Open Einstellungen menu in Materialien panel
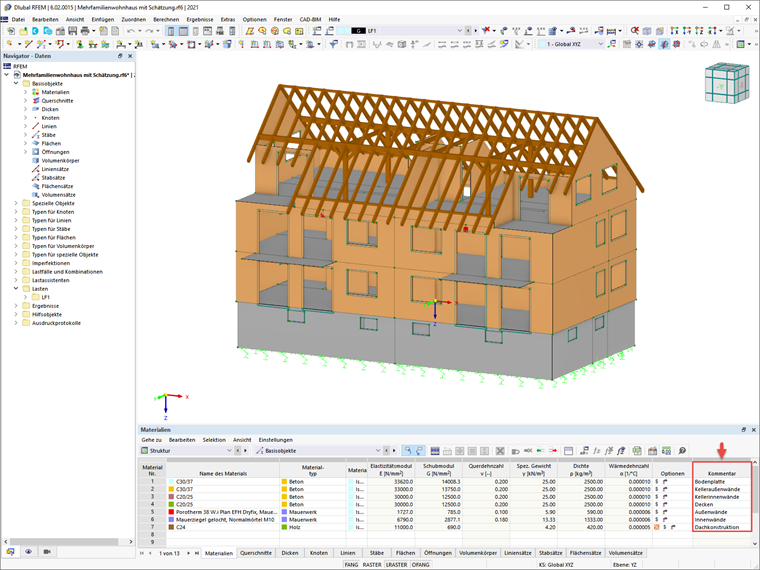 (275, 440)
